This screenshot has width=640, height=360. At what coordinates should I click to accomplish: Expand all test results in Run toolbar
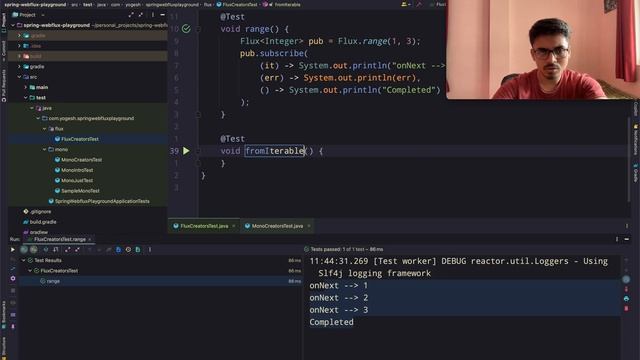click(x=68, y=249)
